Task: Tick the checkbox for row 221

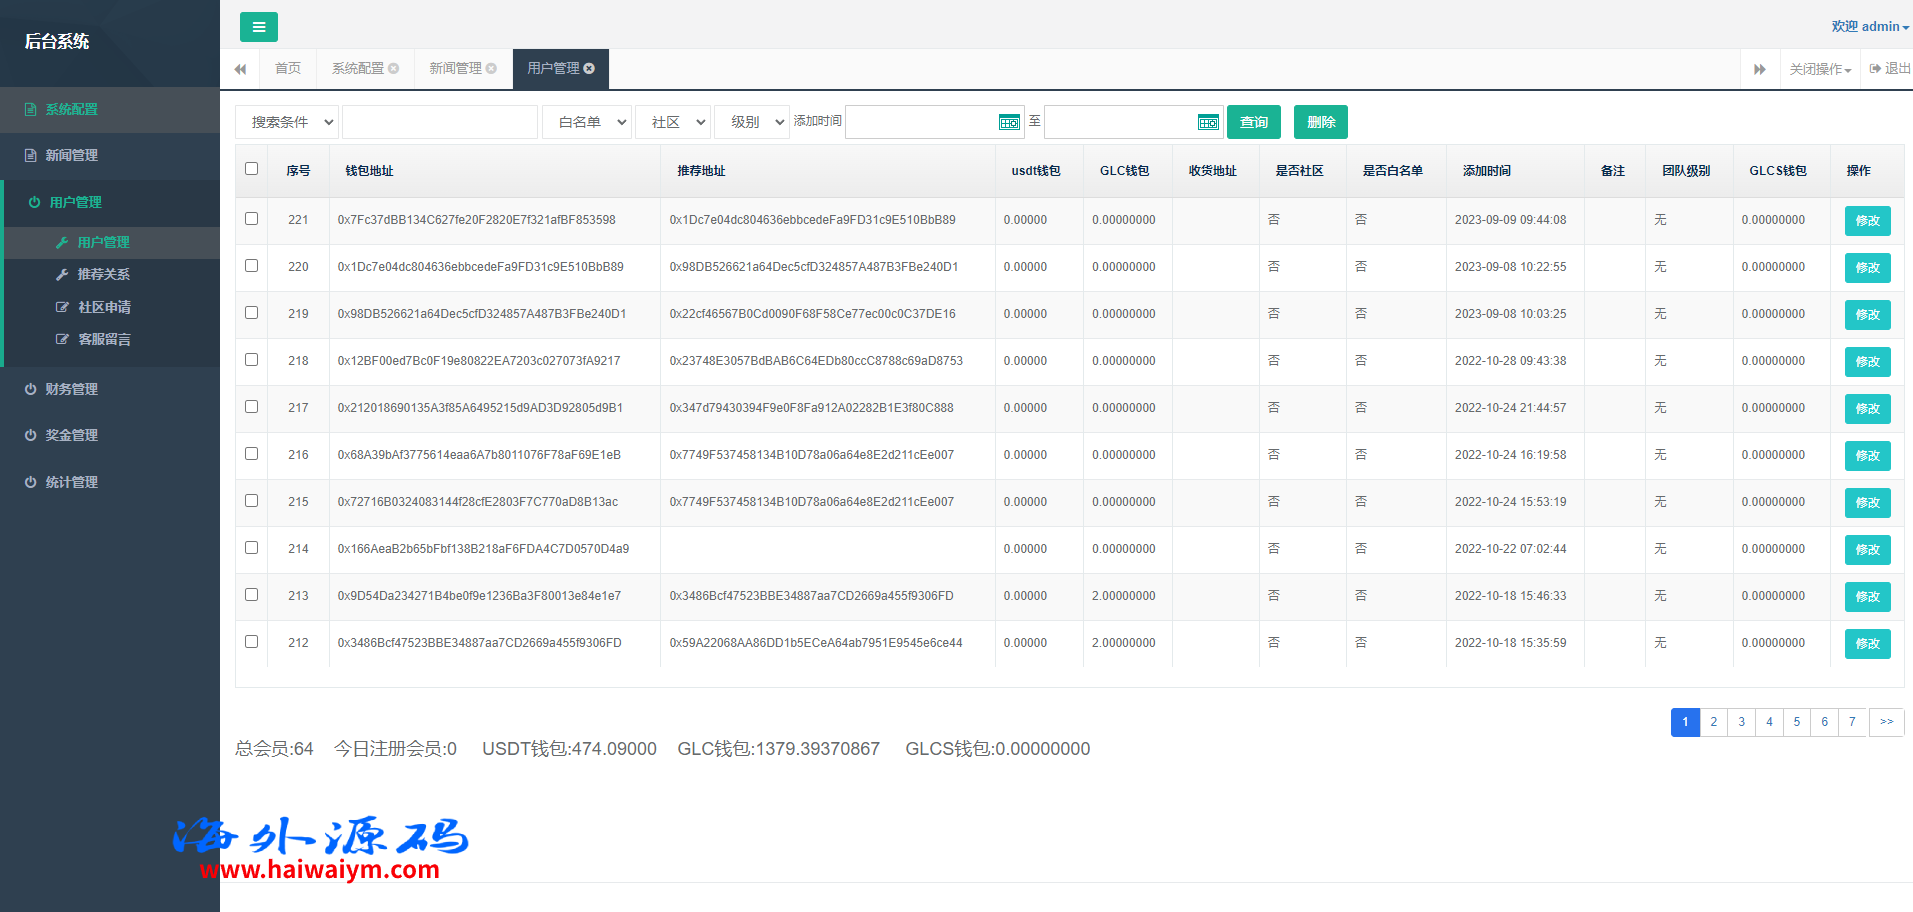Action: click(x=252, y=219)
